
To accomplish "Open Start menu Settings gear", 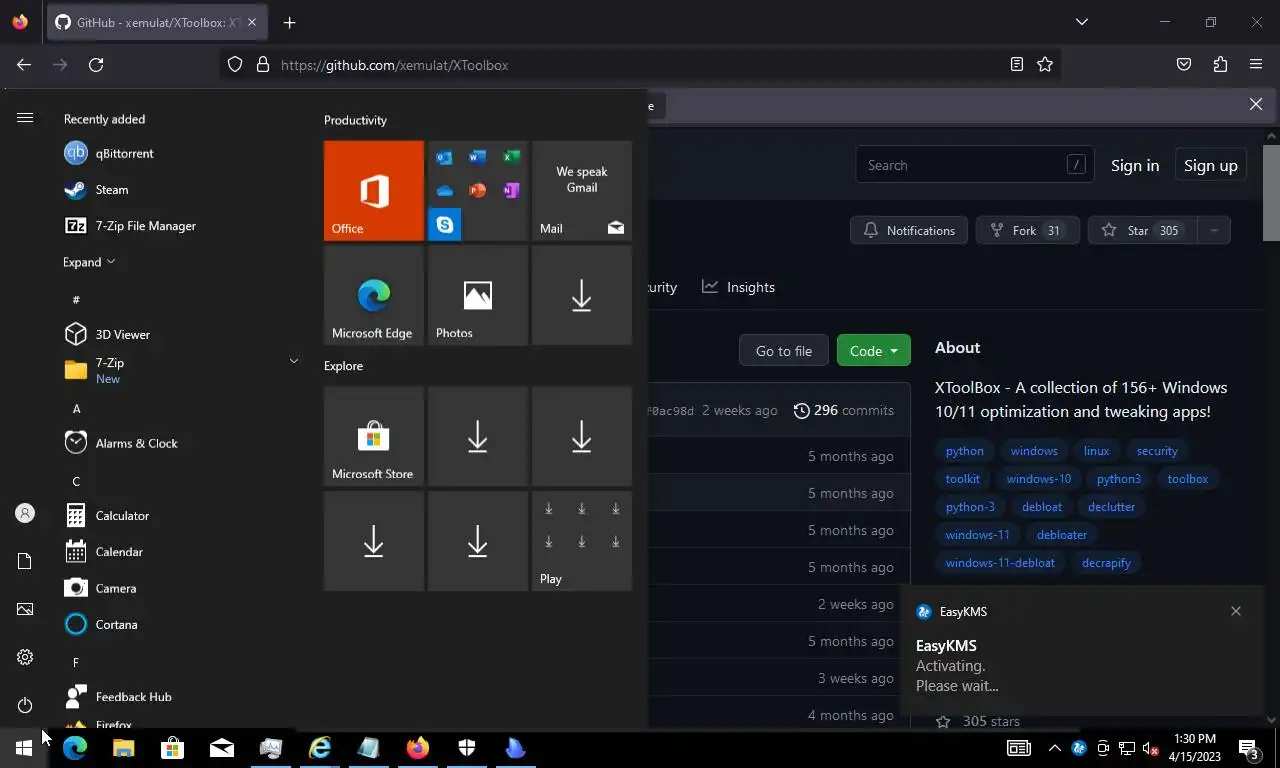I will [25, 657].
